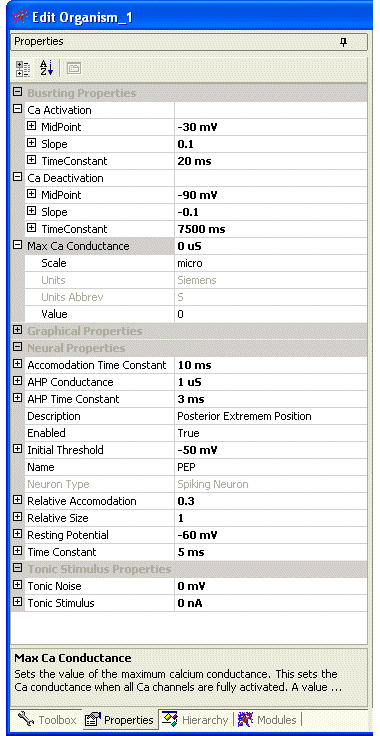Screen dimensions: 380x736
Task: Collapse the Neural Properties category
Action: tap(18, 347)
